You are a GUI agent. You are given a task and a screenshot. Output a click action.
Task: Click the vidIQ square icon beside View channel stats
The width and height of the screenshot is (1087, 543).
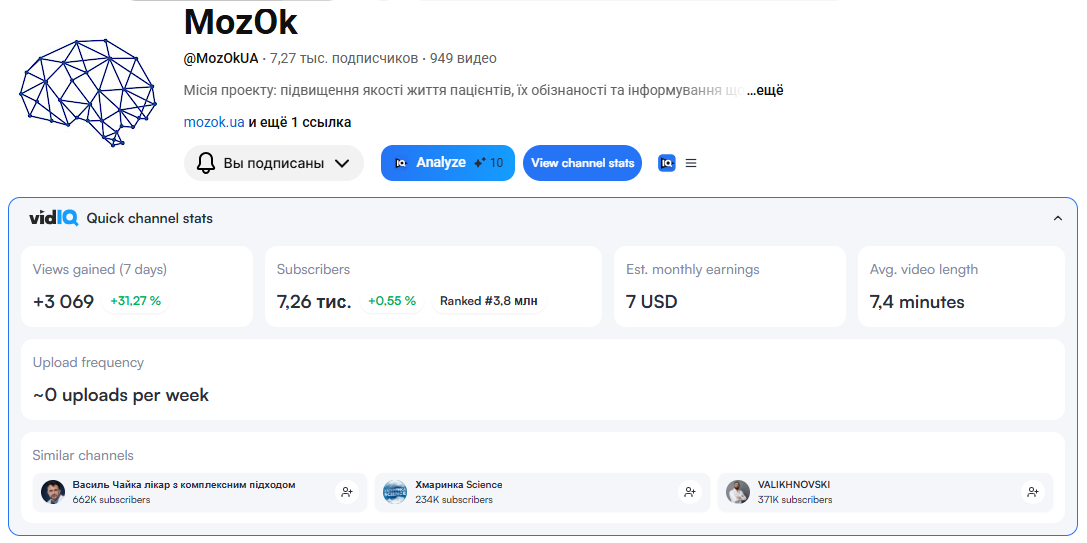pyautogui.click(x=666, y=163)
